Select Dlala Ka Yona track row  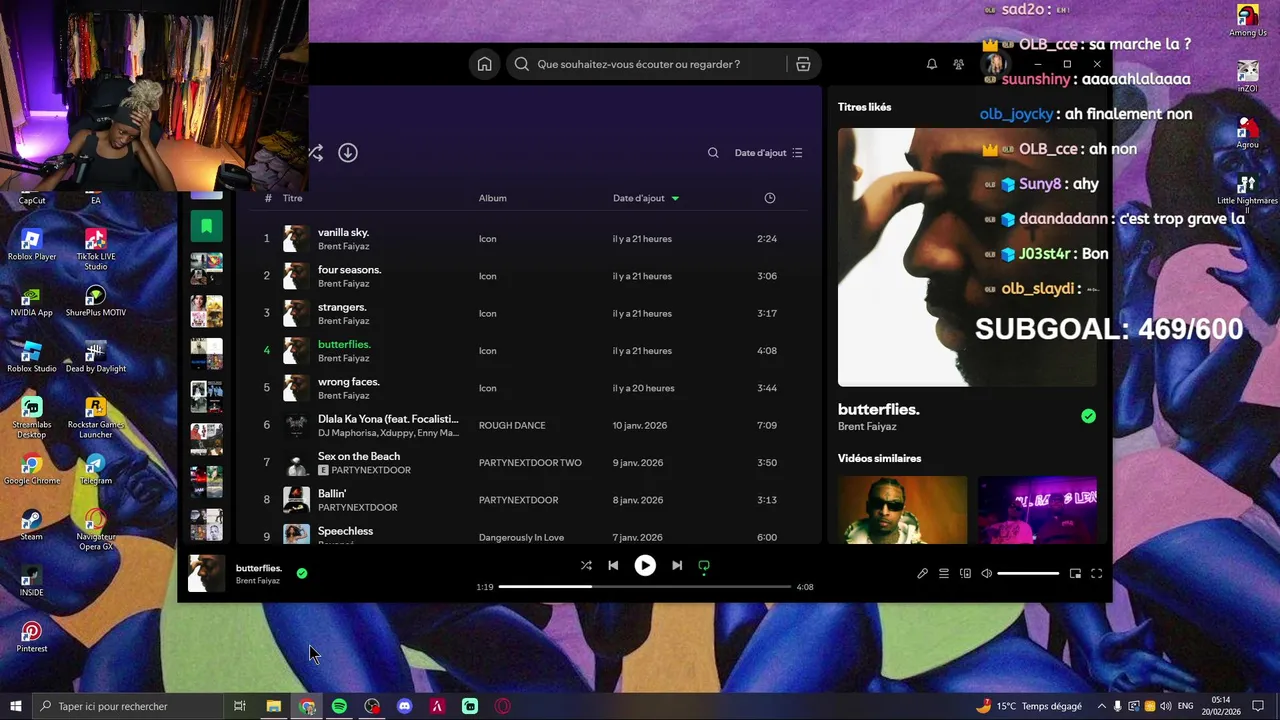(528, 425)
